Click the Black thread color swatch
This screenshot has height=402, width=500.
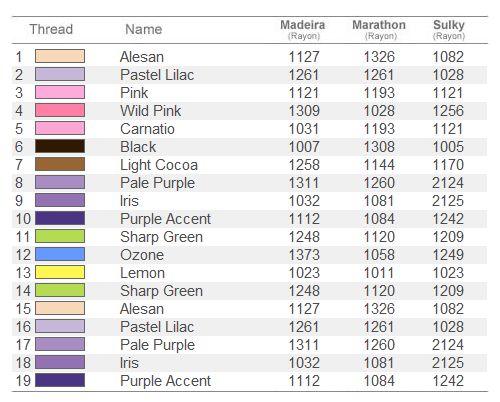point(60,146)
